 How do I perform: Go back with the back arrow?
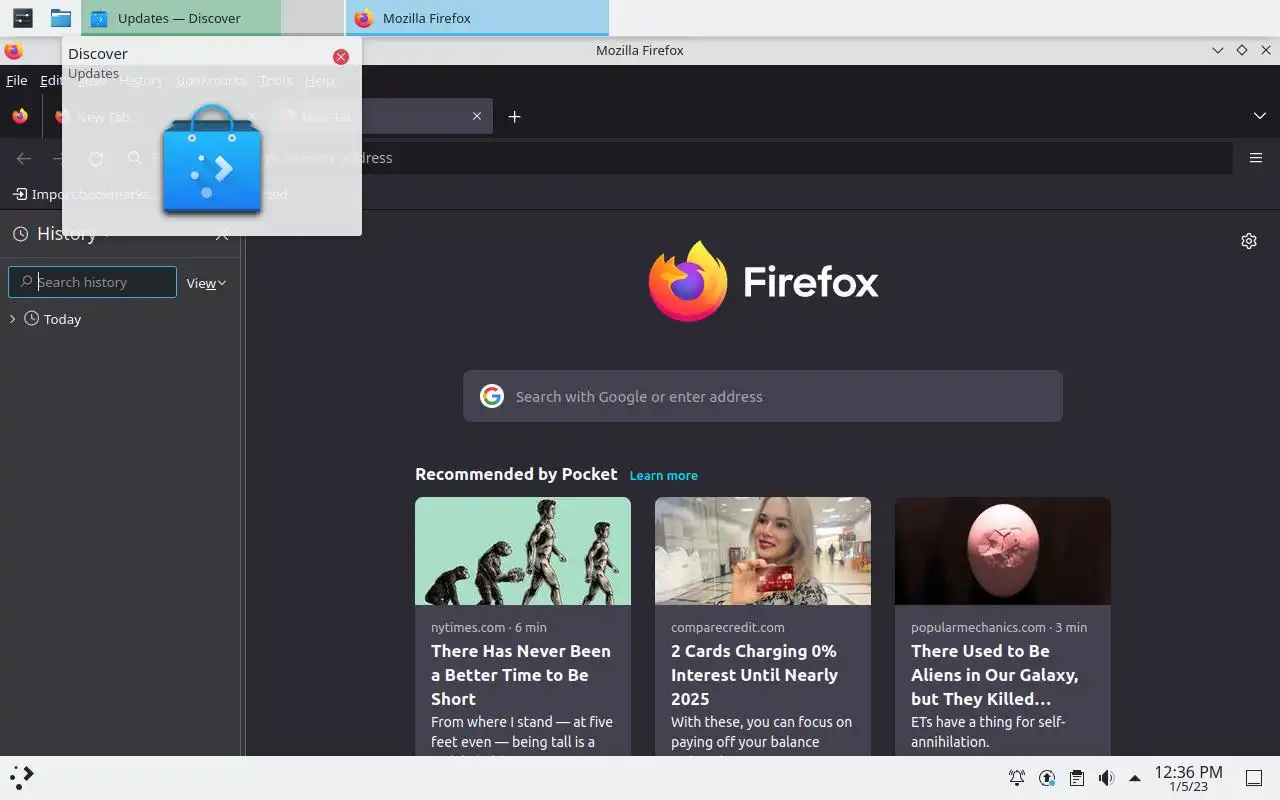(x=24, y=158)
